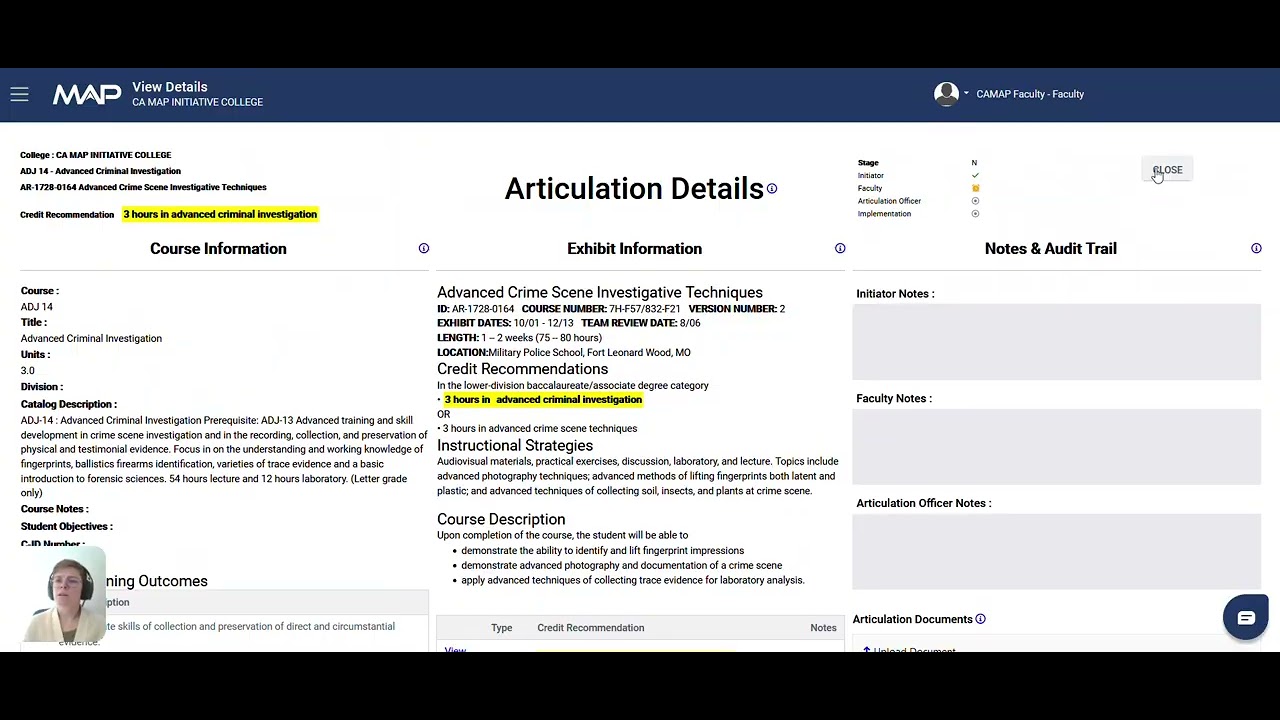Screen dimensions: 1280x720
Task: Open the user profile avatar
Action: 946,94
